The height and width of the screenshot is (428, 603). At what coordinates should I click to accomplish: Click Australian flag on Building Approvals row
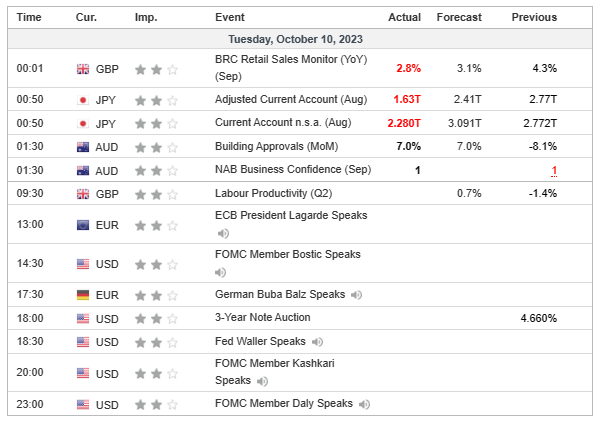(83, 146)
